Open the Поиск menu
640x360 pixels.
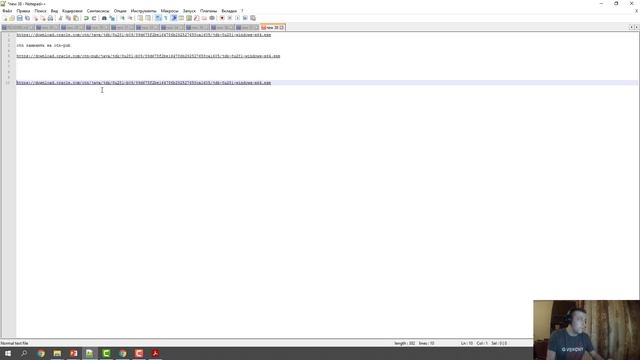point(40,11)
